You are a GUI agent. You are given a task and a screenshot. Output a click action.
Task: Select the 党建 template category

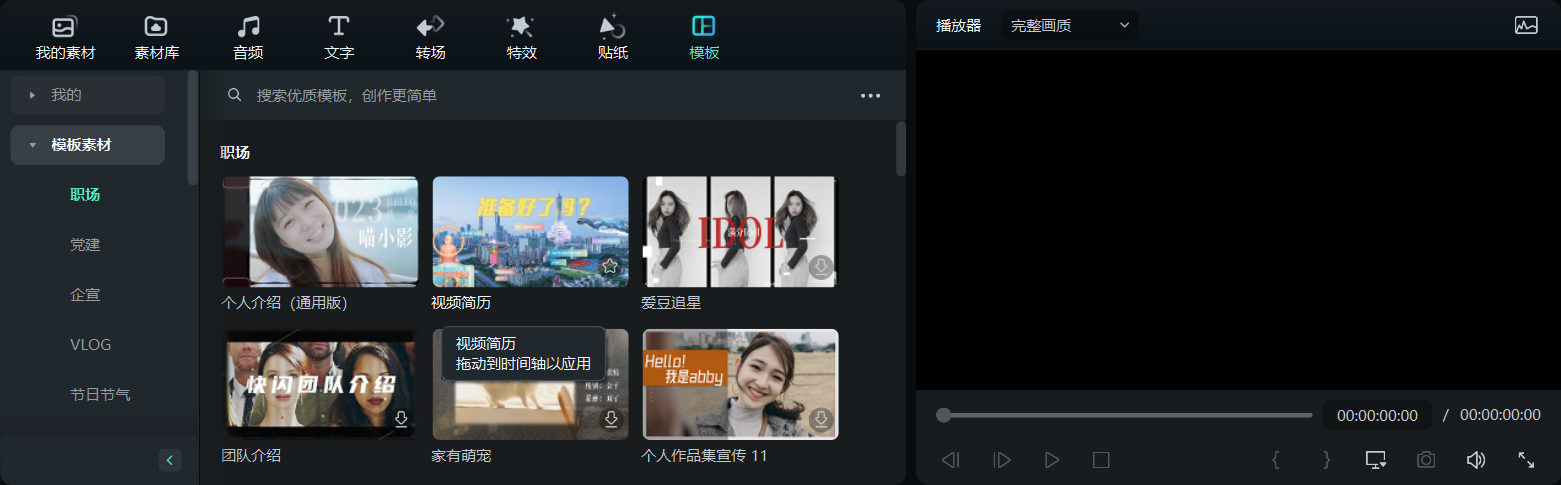[85, 244]
